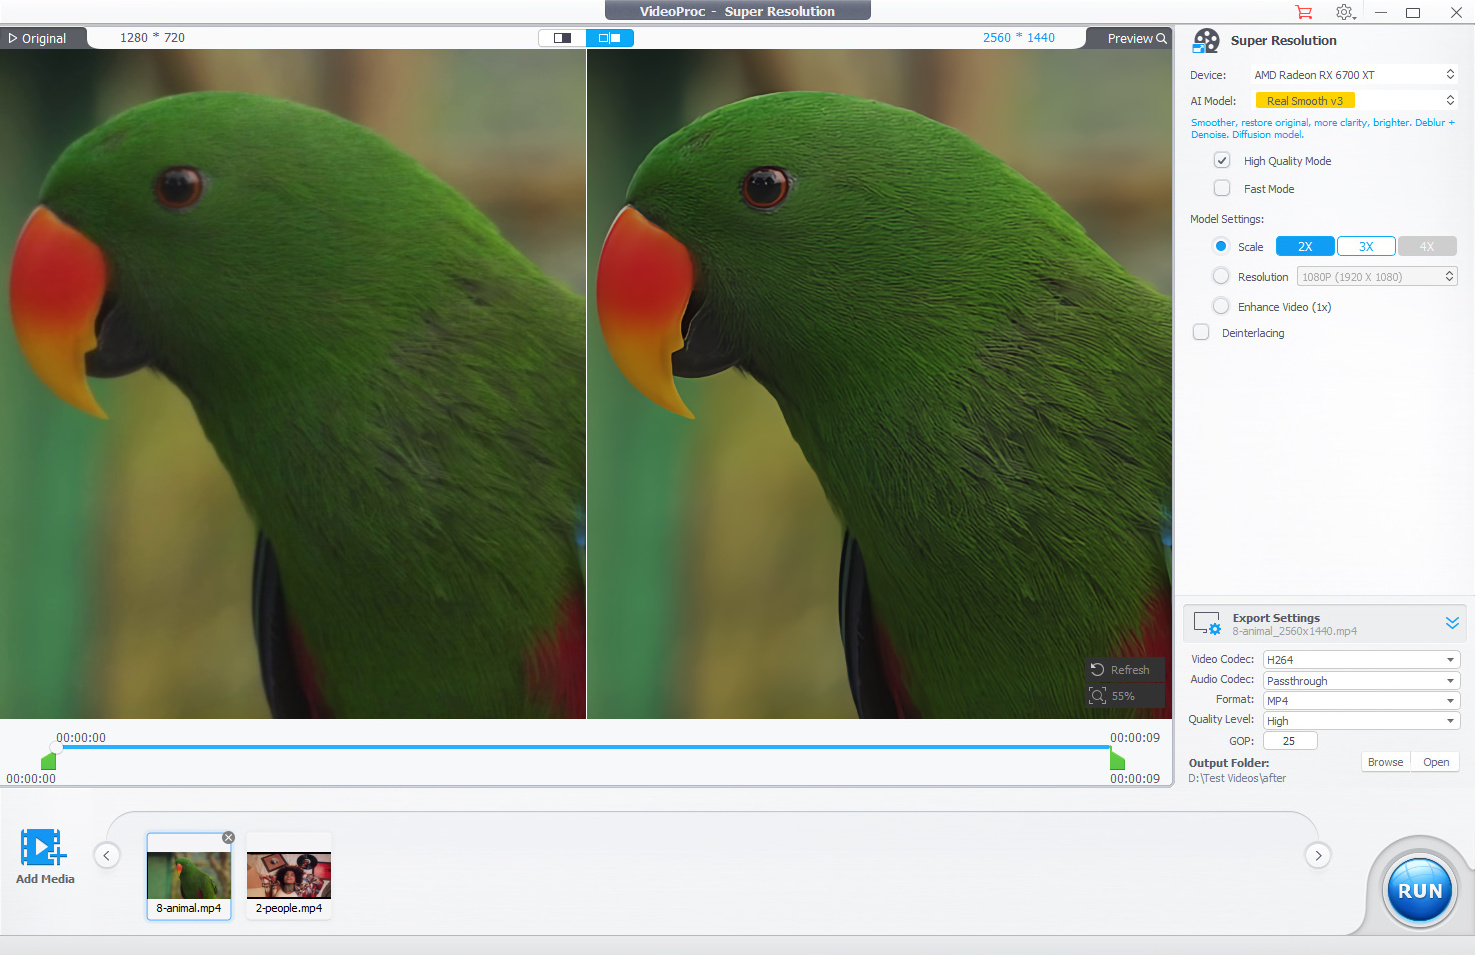Switch to single-pane preview layout
This screenshot has height=955, width=1475.
(562, 38)
